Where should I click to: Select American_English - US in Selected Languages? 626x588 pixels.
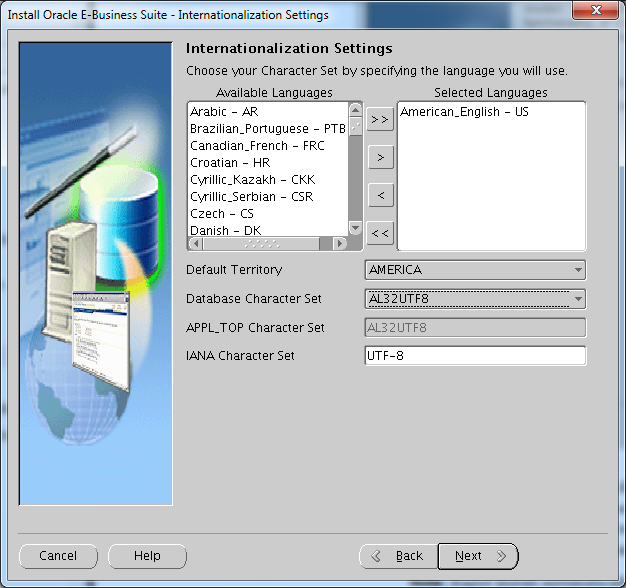(x=491, y=112)
